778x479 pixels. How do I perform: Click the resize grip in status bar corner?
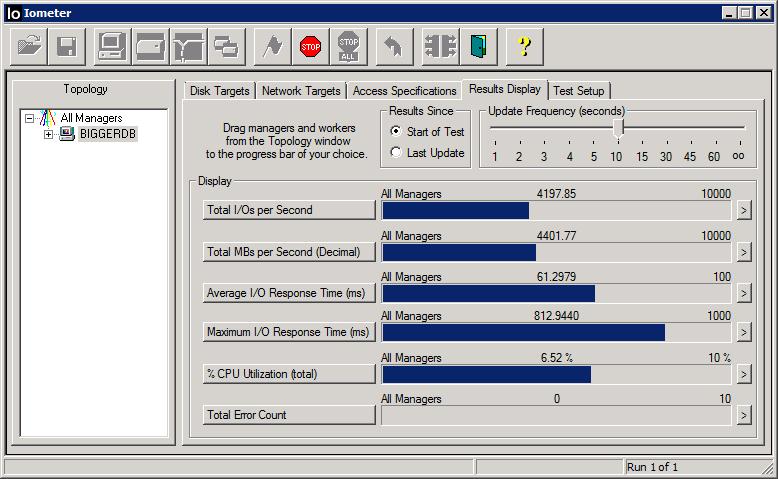coord(768,468)
